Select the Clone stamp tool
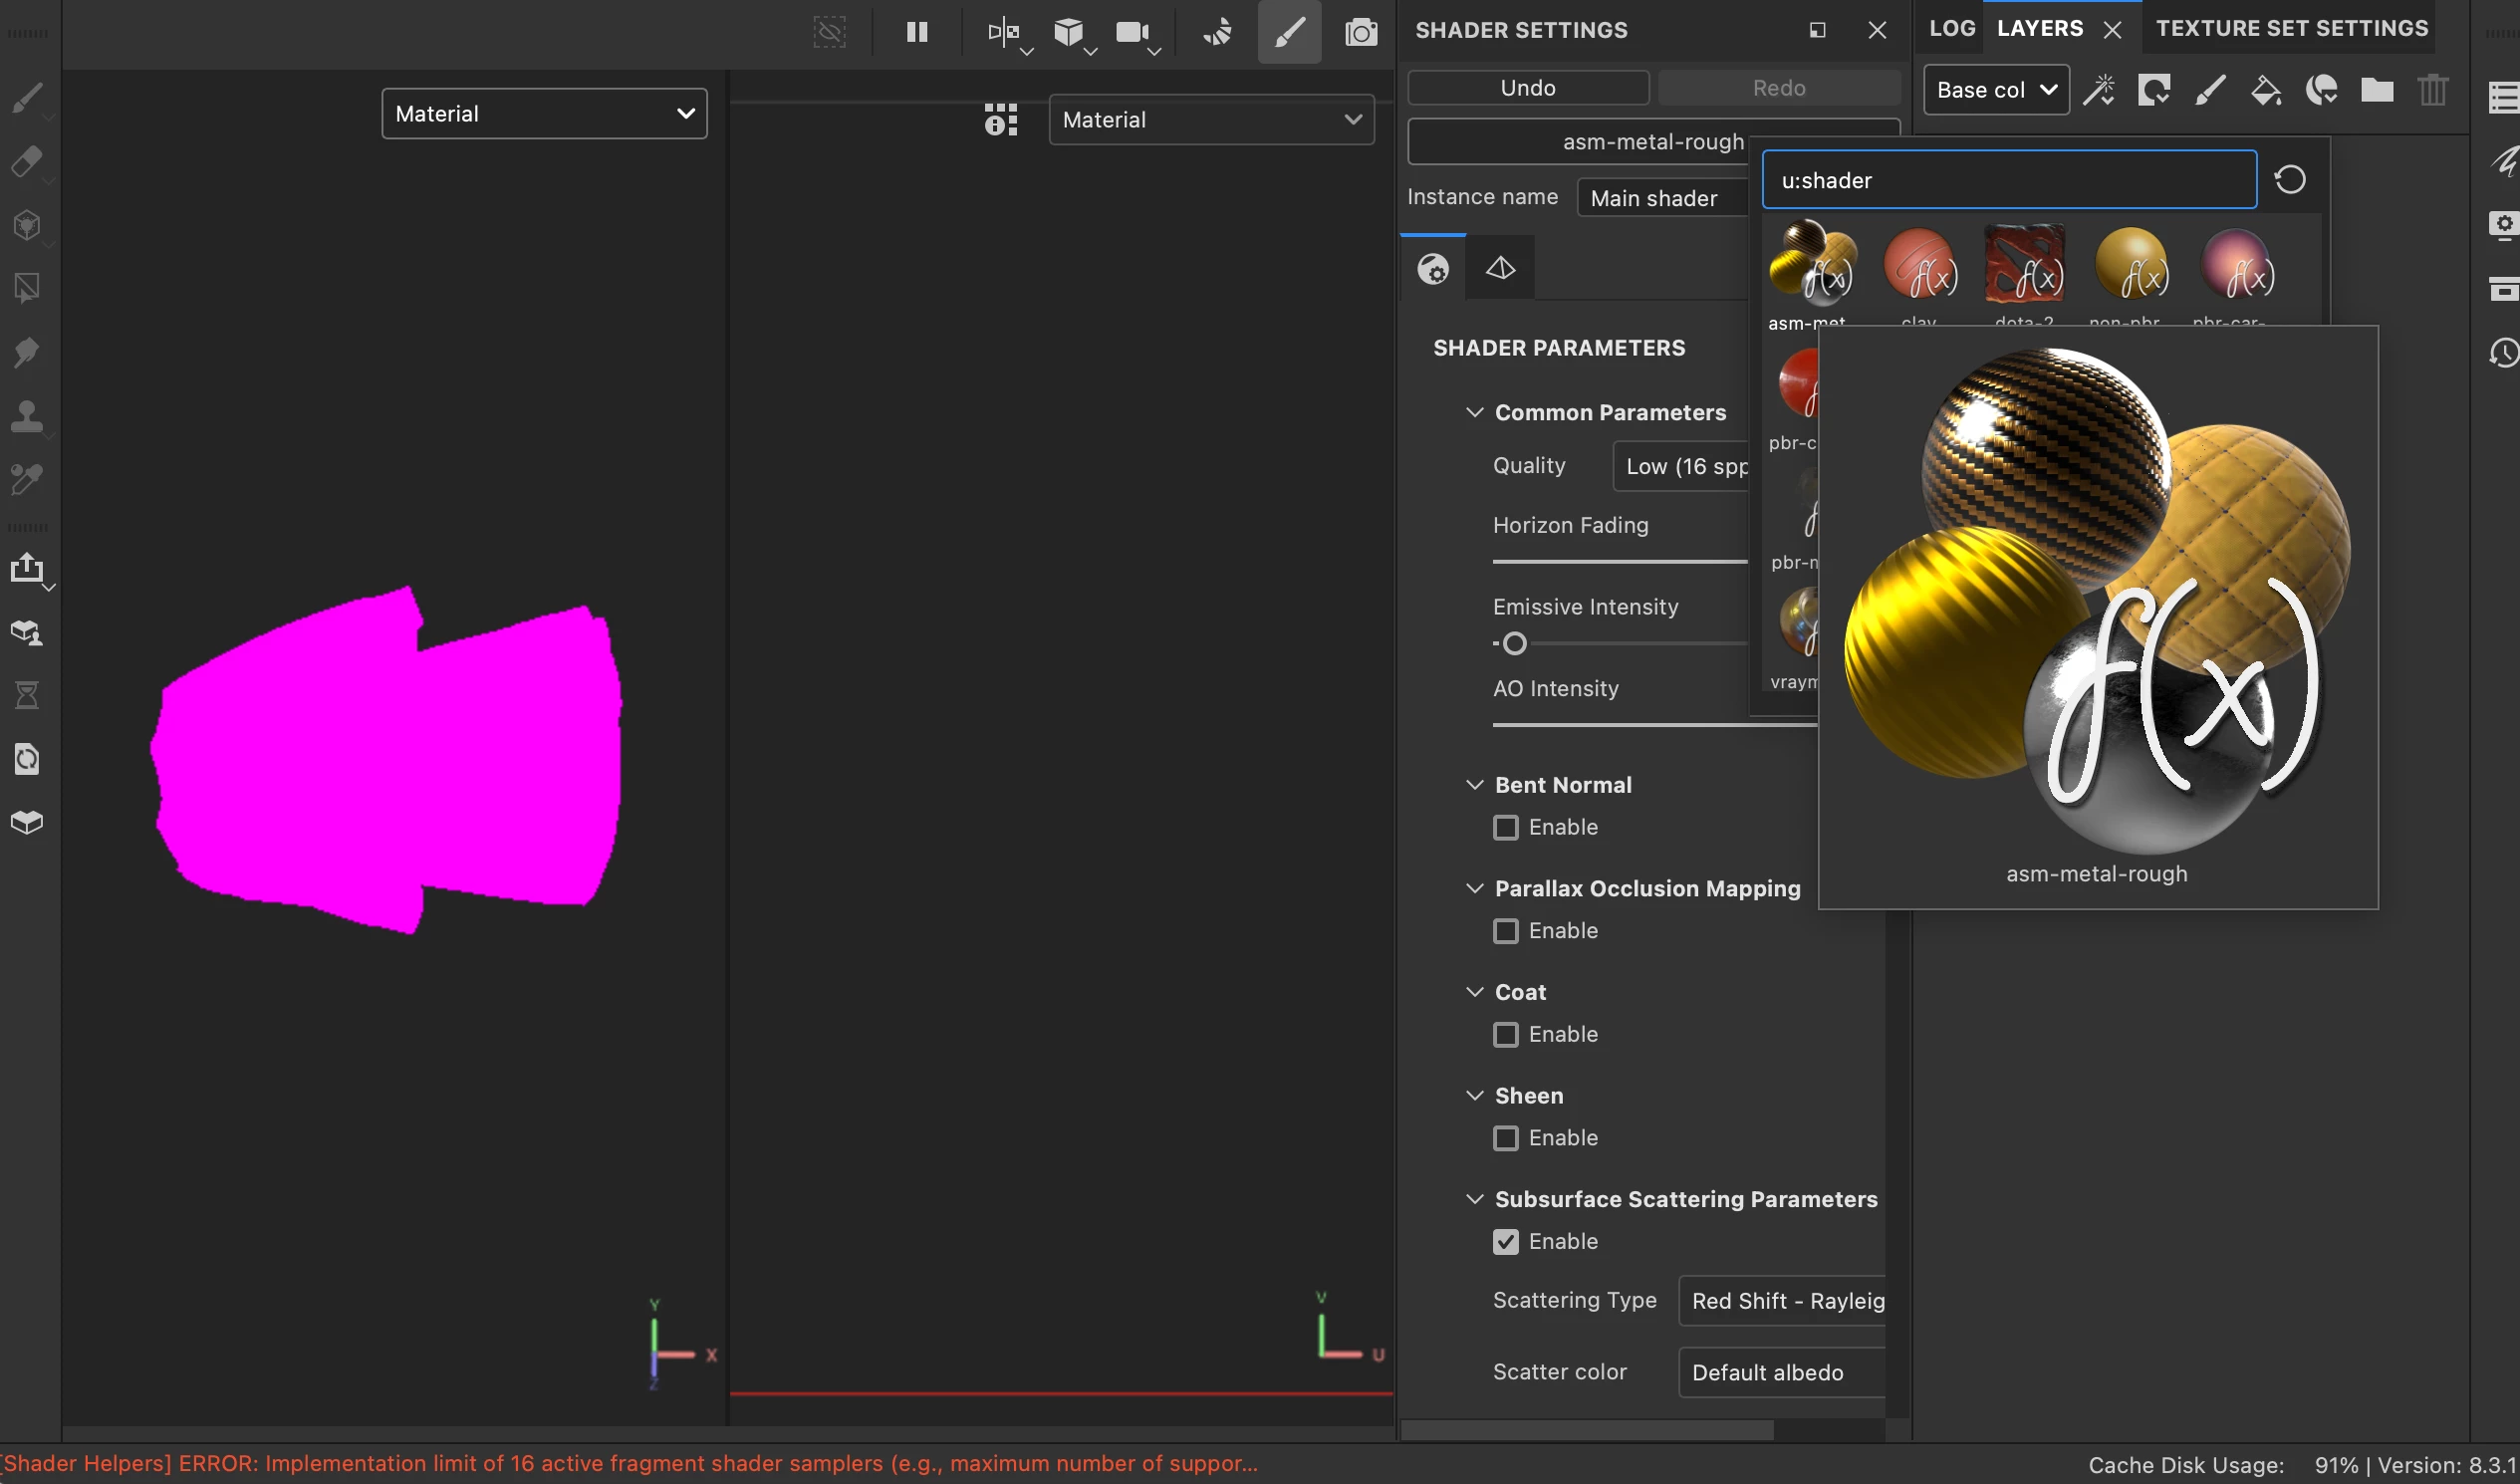 pos(27,416)
